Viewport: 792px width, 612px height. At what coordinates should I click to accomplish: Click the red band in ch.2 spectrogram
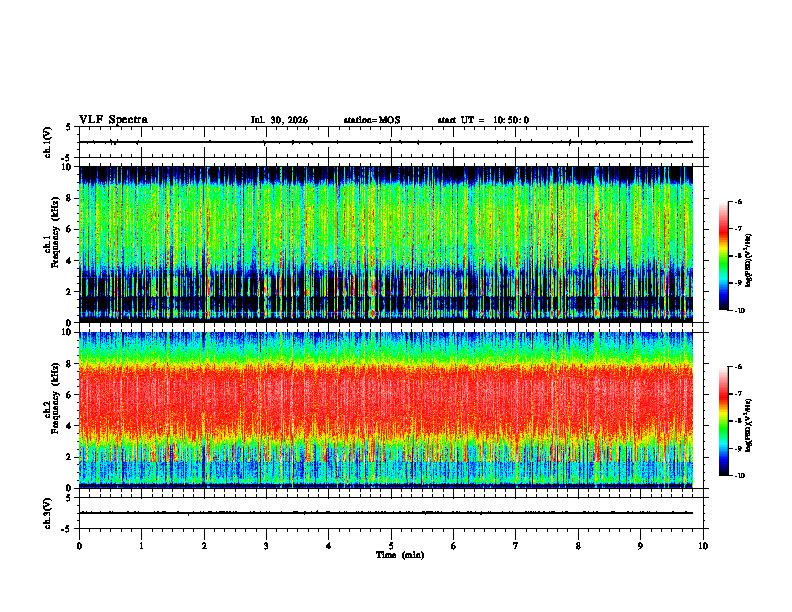386,399
